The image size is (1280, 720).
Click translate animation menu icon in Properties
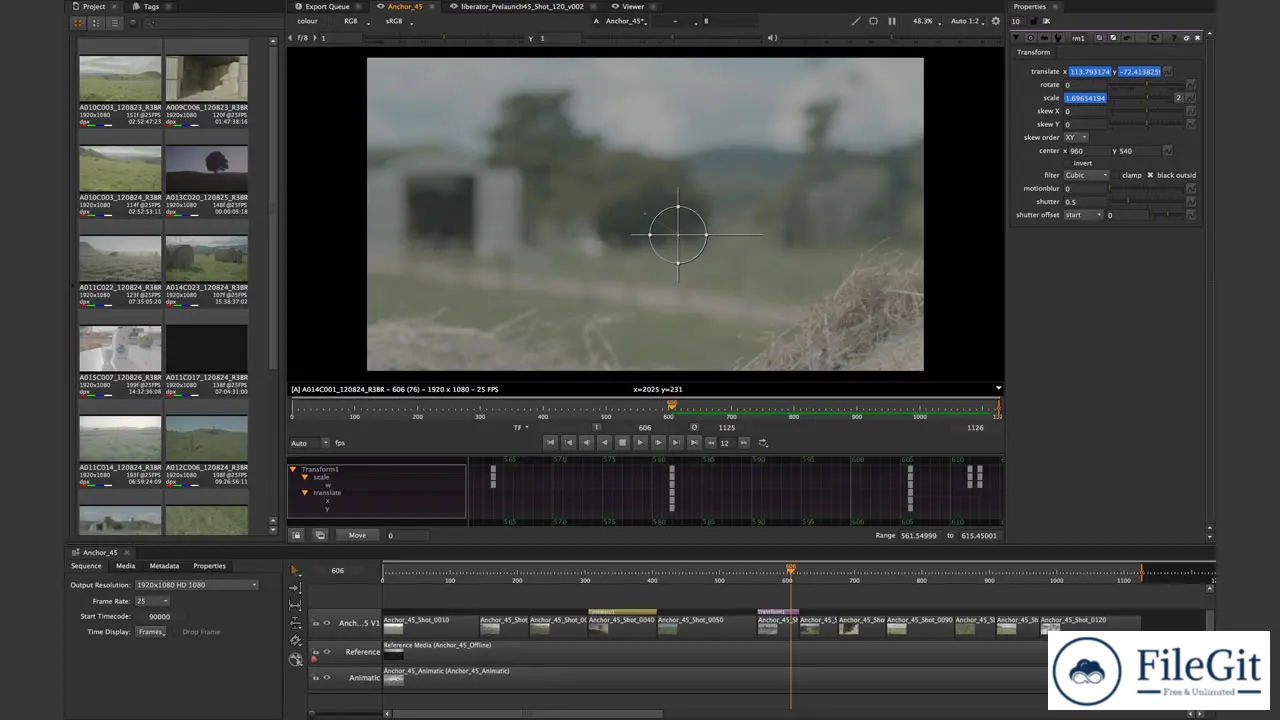pyautogui.click(x=1166, y=72)
